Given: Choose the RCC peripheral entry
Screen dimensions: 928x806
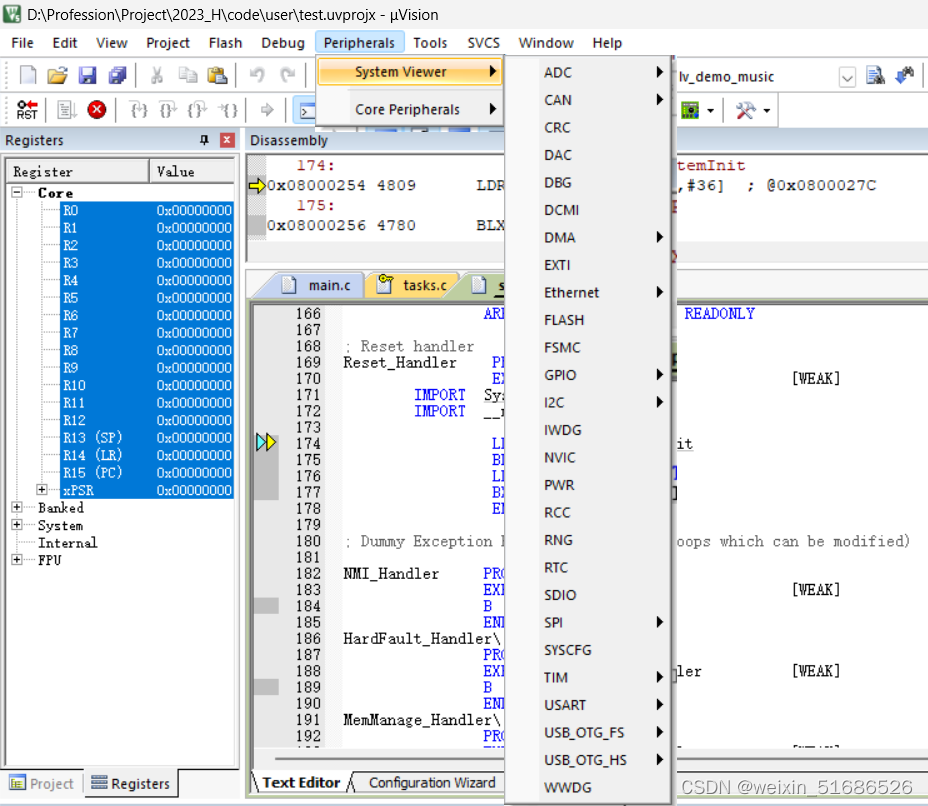Looking at the screenshot, I should [x=588, y=512].
